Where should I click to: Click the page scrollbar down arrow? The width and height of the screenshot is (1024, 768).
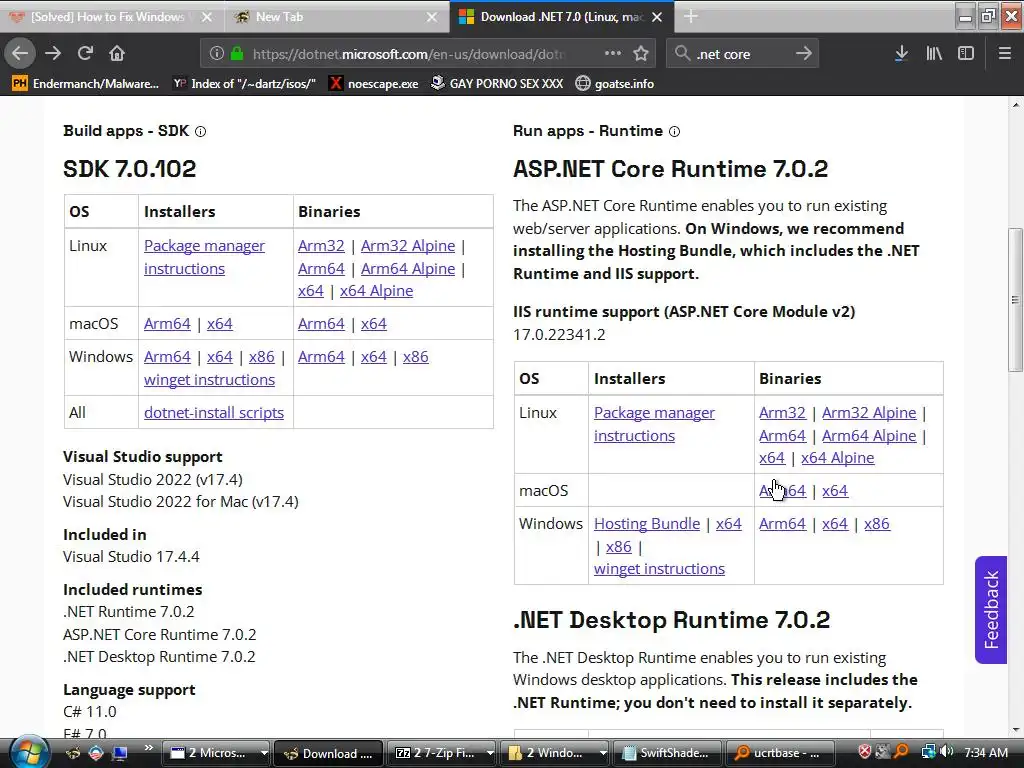click(1016, 729)
